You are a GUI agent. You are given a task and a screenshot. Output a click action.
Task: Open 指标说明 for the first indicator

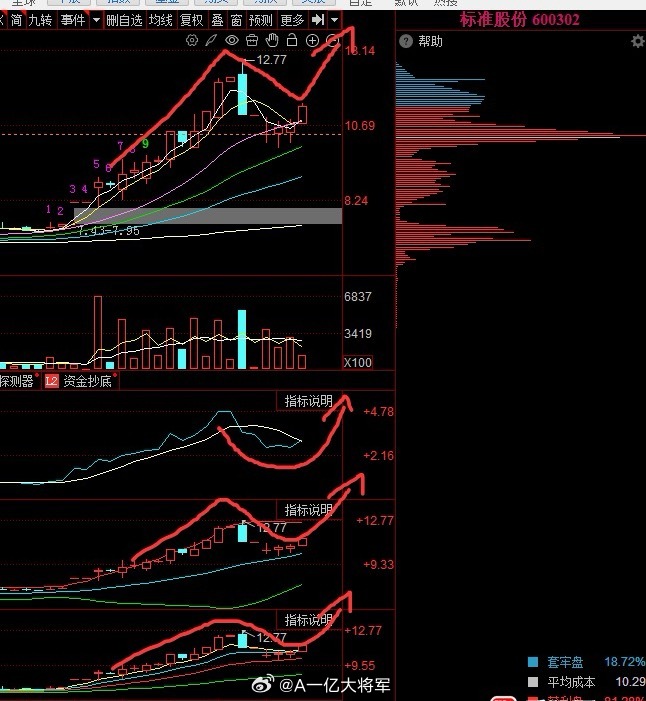308,401
